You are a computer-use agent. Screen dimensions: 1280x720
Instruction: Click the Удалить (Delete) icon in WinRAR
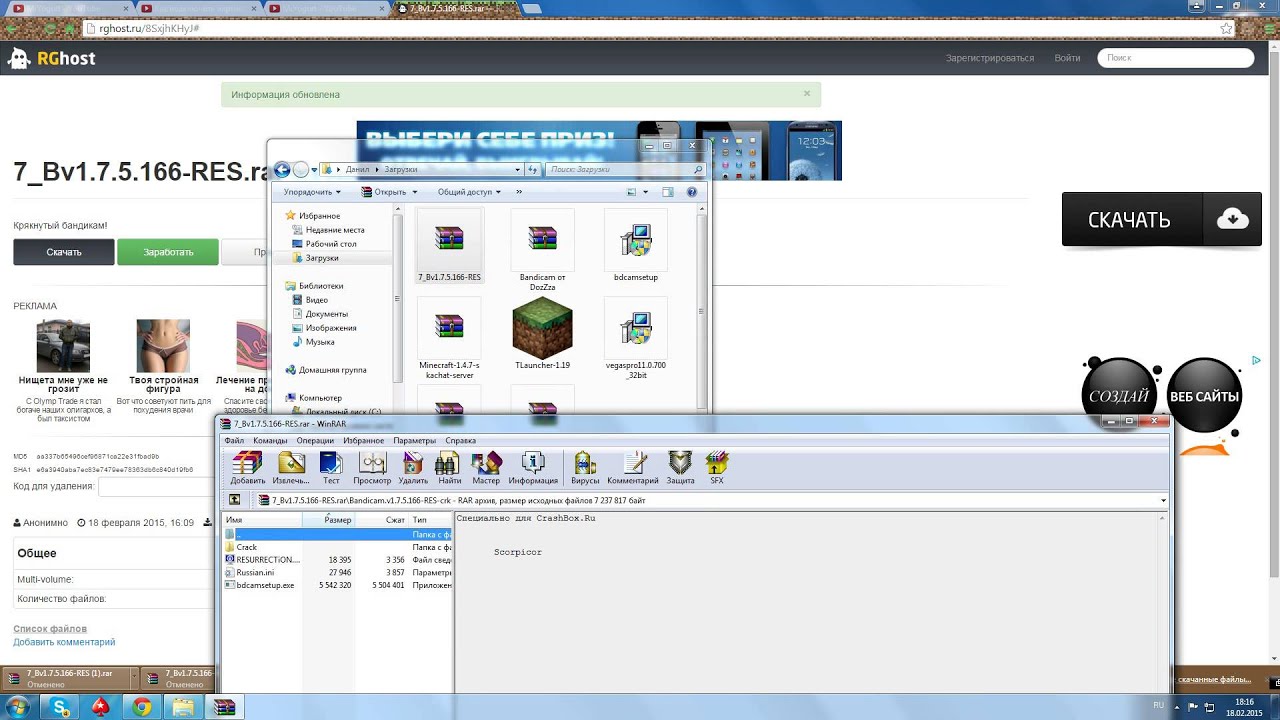413,468
